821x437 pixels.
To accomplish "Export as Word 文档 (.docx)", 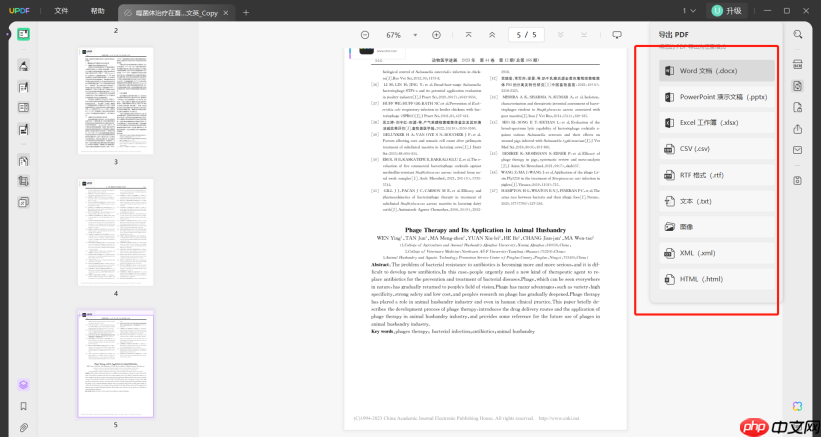I will [x=716, y=71].
